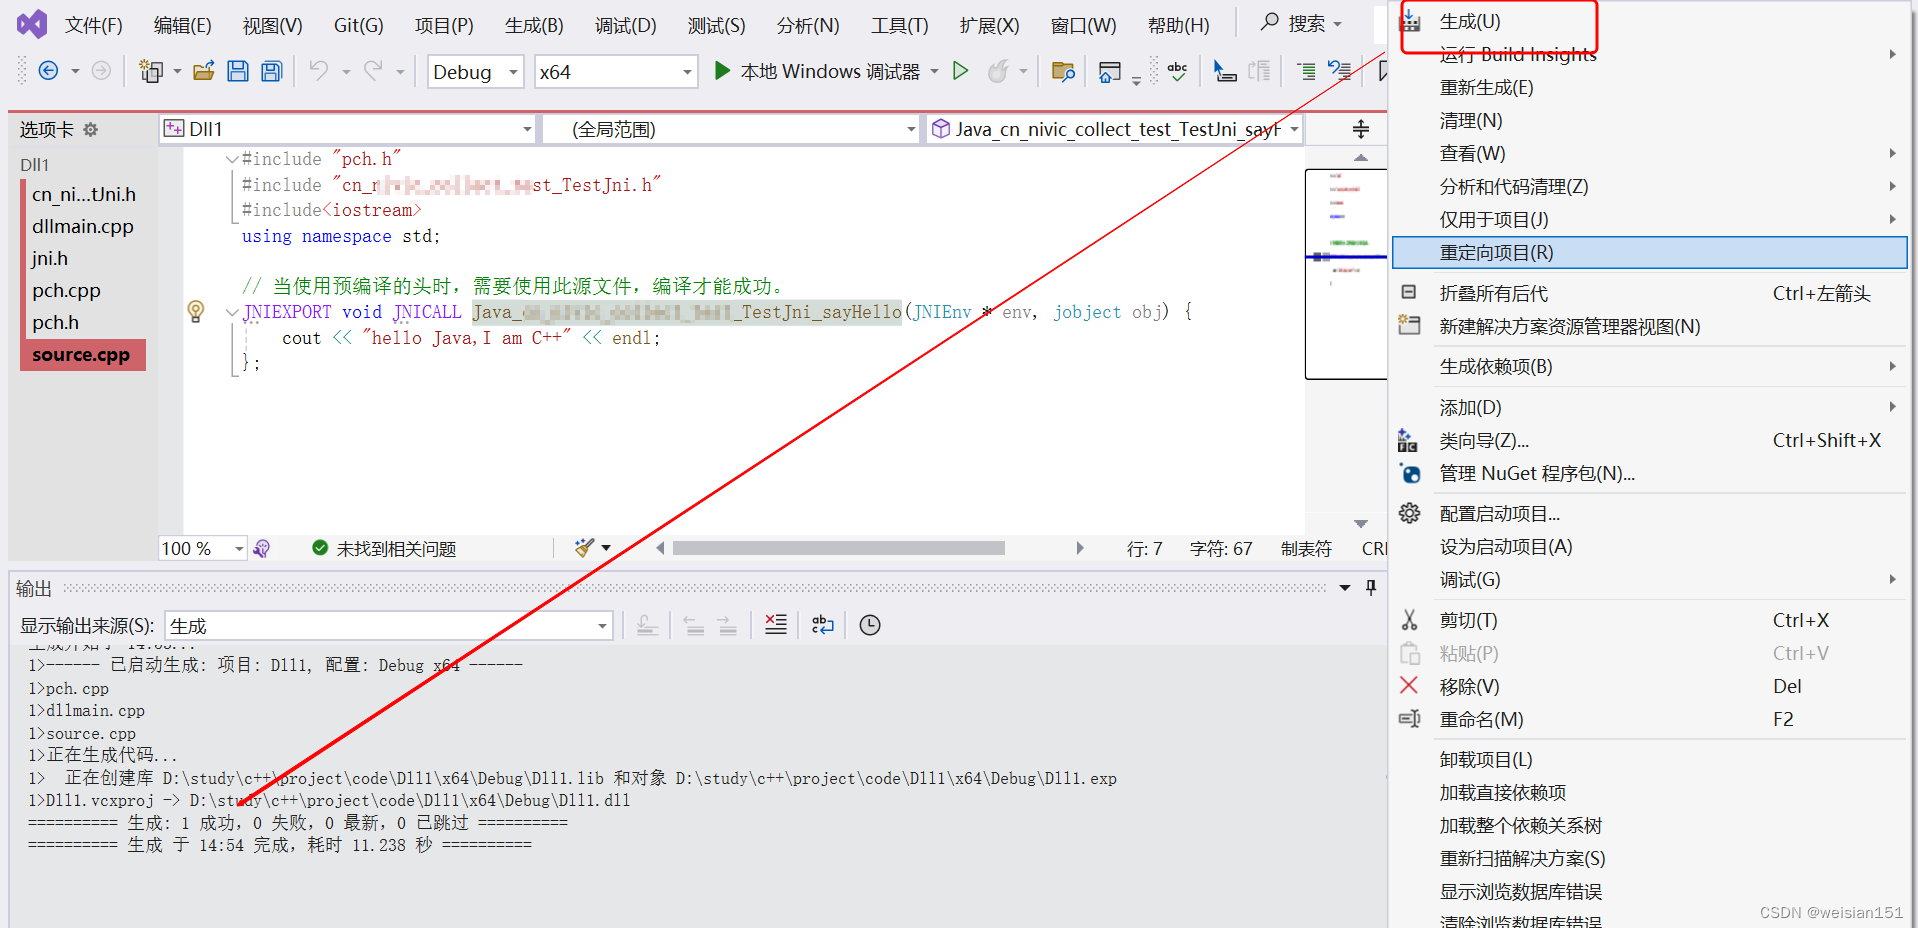Click the Undo arrow icon
Screen dimensions: 1918x928
(319, 71)
